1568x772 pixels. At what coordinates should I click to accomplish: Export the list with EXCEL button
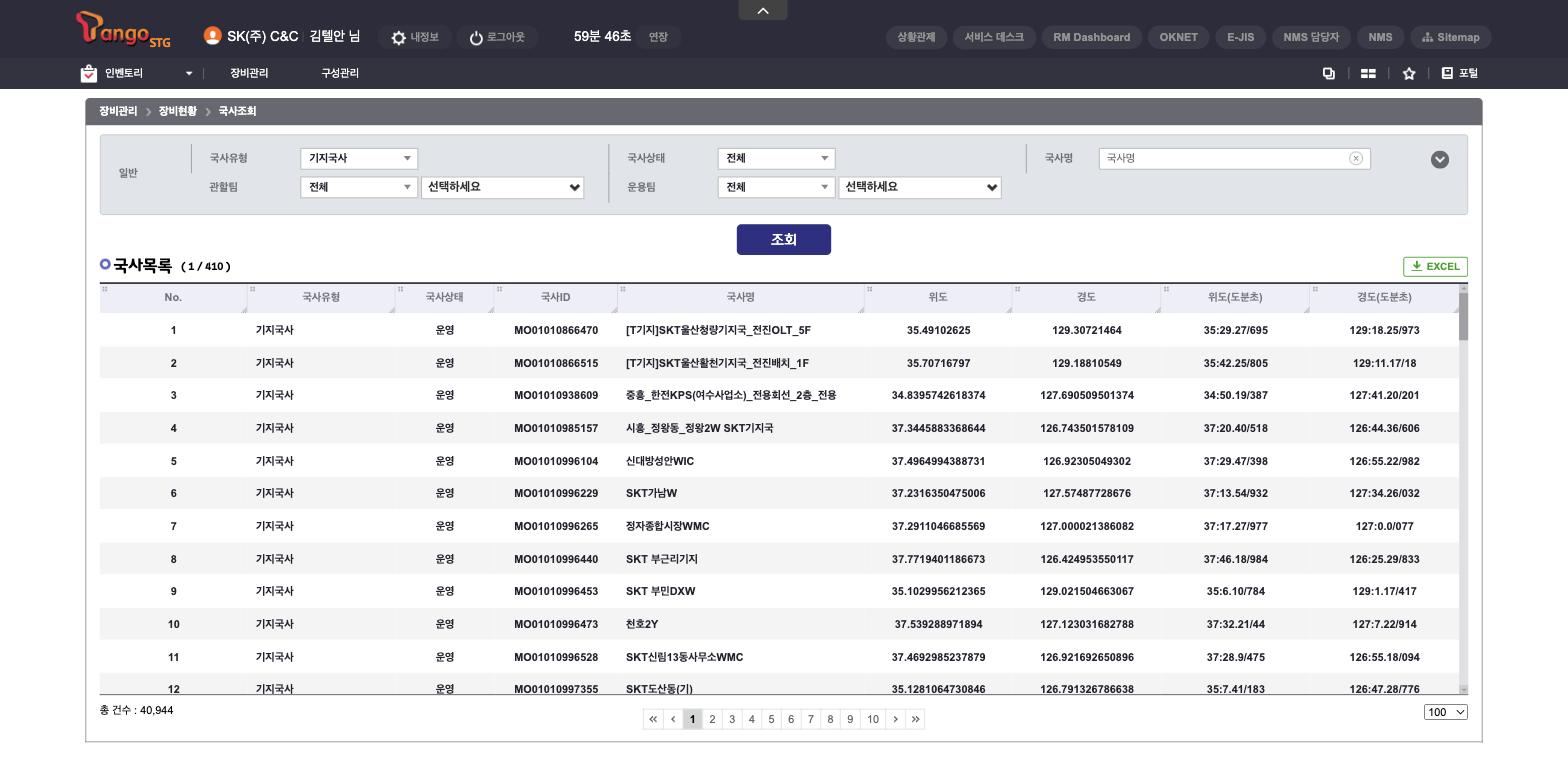click(1435, 266)
